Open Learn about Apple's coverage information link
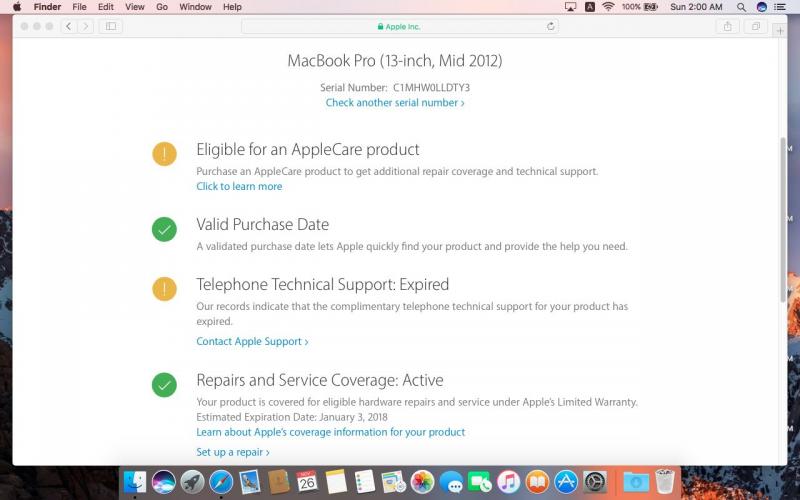 [331, 432]
